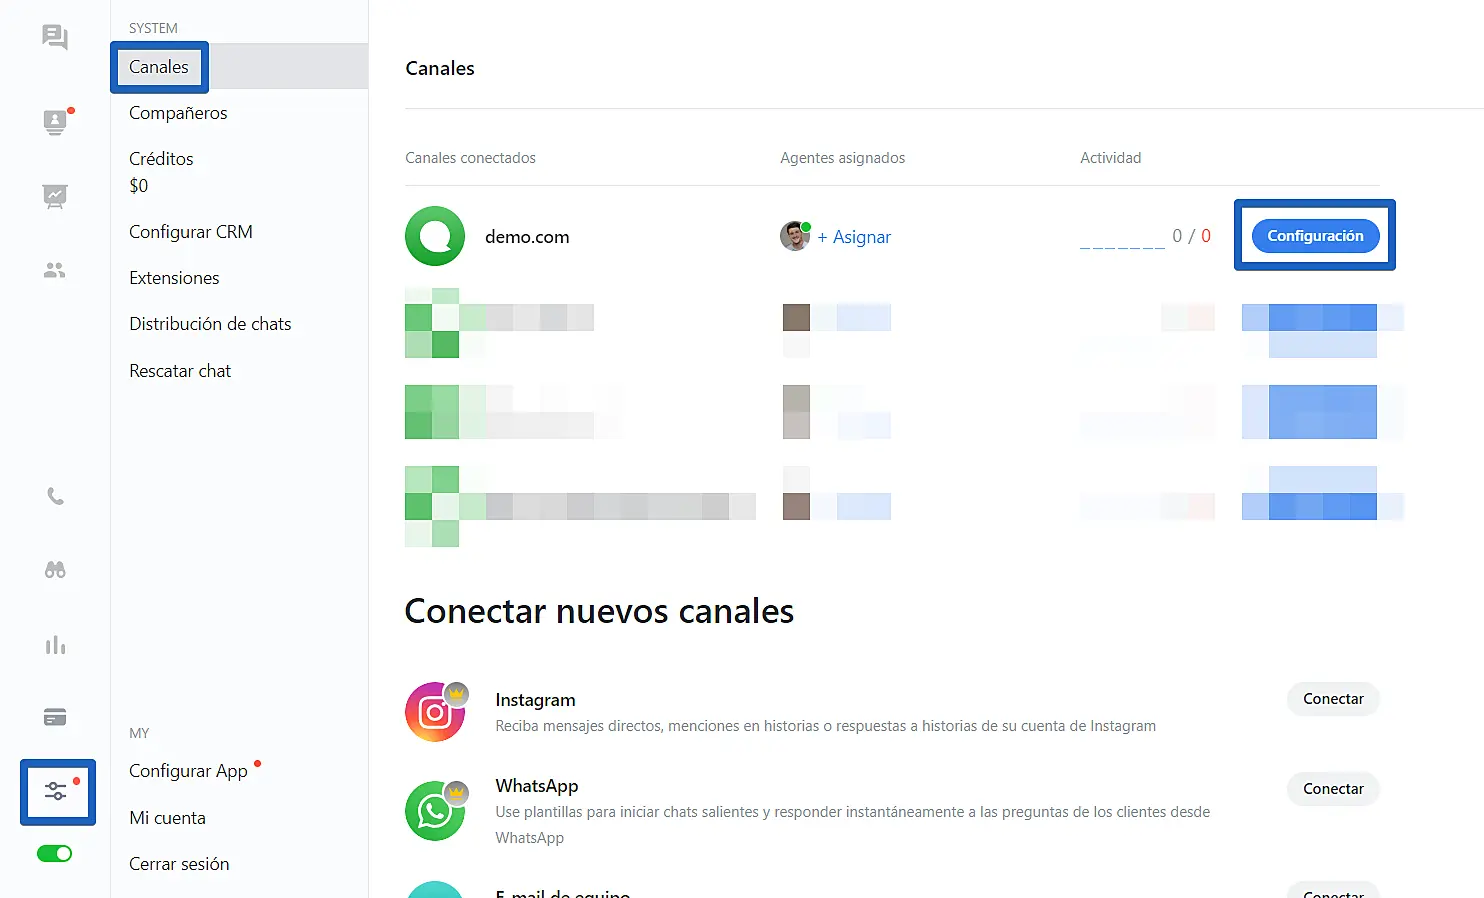Open the presentation chart board icon
The image size is (1484, 898).
pos(55,196)
